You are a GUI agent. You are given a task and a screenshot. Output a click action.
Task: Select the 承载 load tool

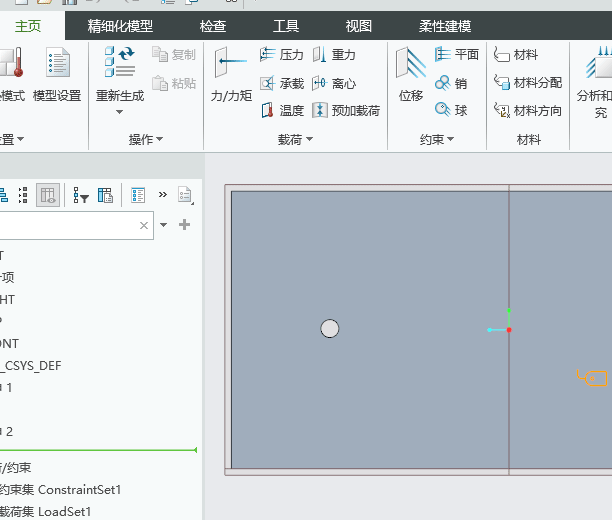pos(281,83)
